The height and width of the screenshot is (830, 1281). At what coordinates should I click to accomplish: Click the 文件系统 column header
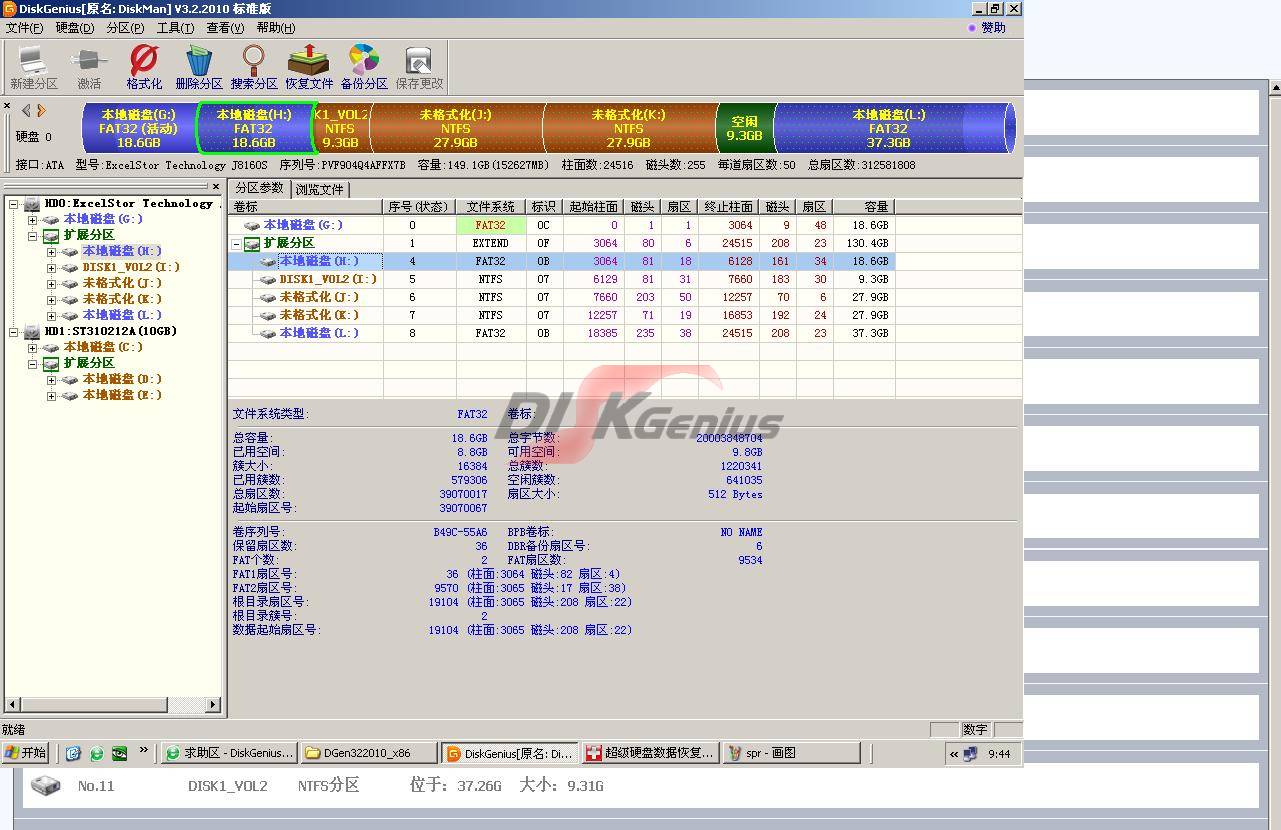click(491, 207)
